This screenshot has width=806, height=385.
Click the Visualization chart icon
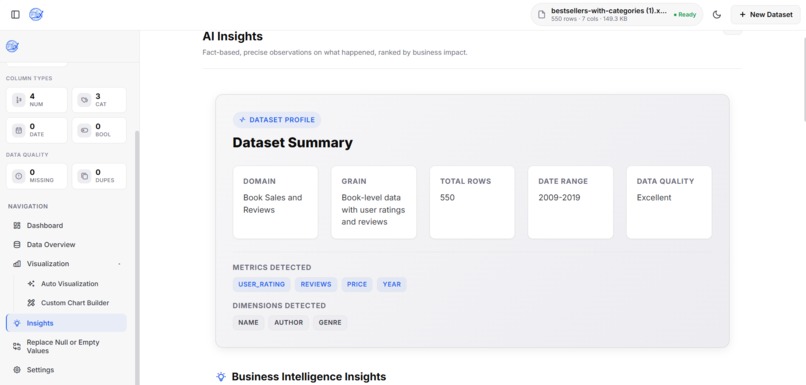(17, 264)
